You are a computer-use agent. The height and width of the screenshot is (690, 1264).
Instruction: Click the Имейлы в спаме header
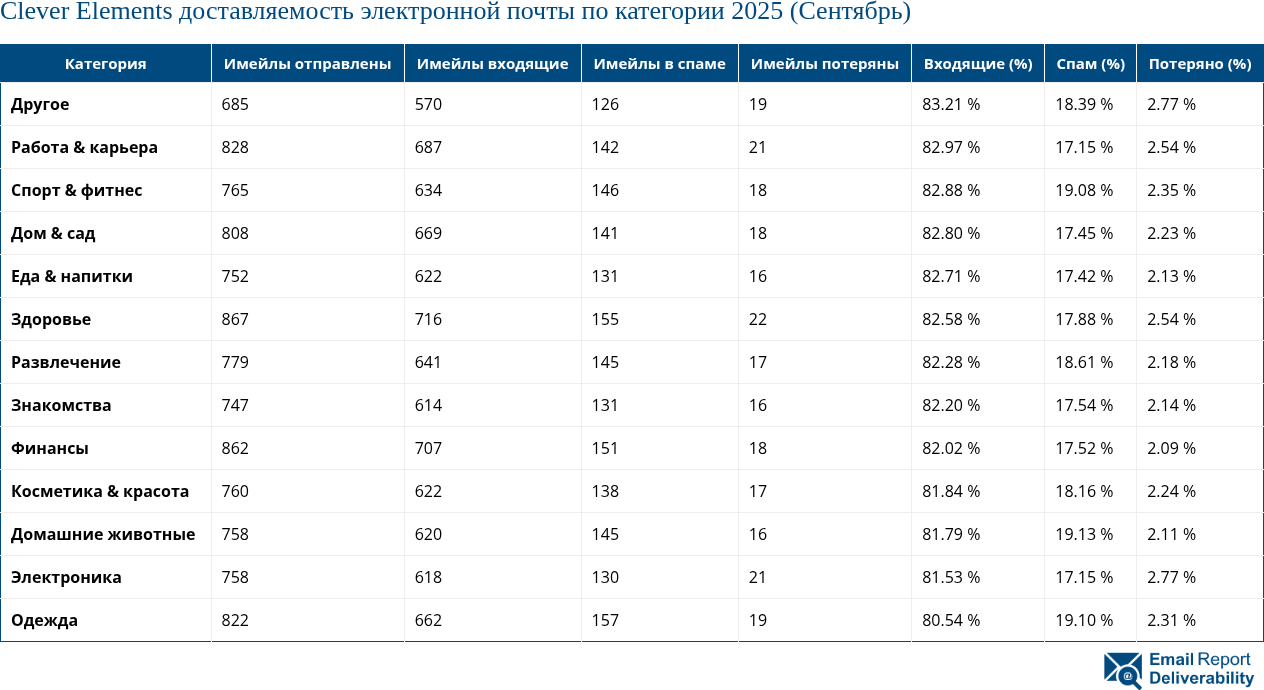[x=659, y=64]
